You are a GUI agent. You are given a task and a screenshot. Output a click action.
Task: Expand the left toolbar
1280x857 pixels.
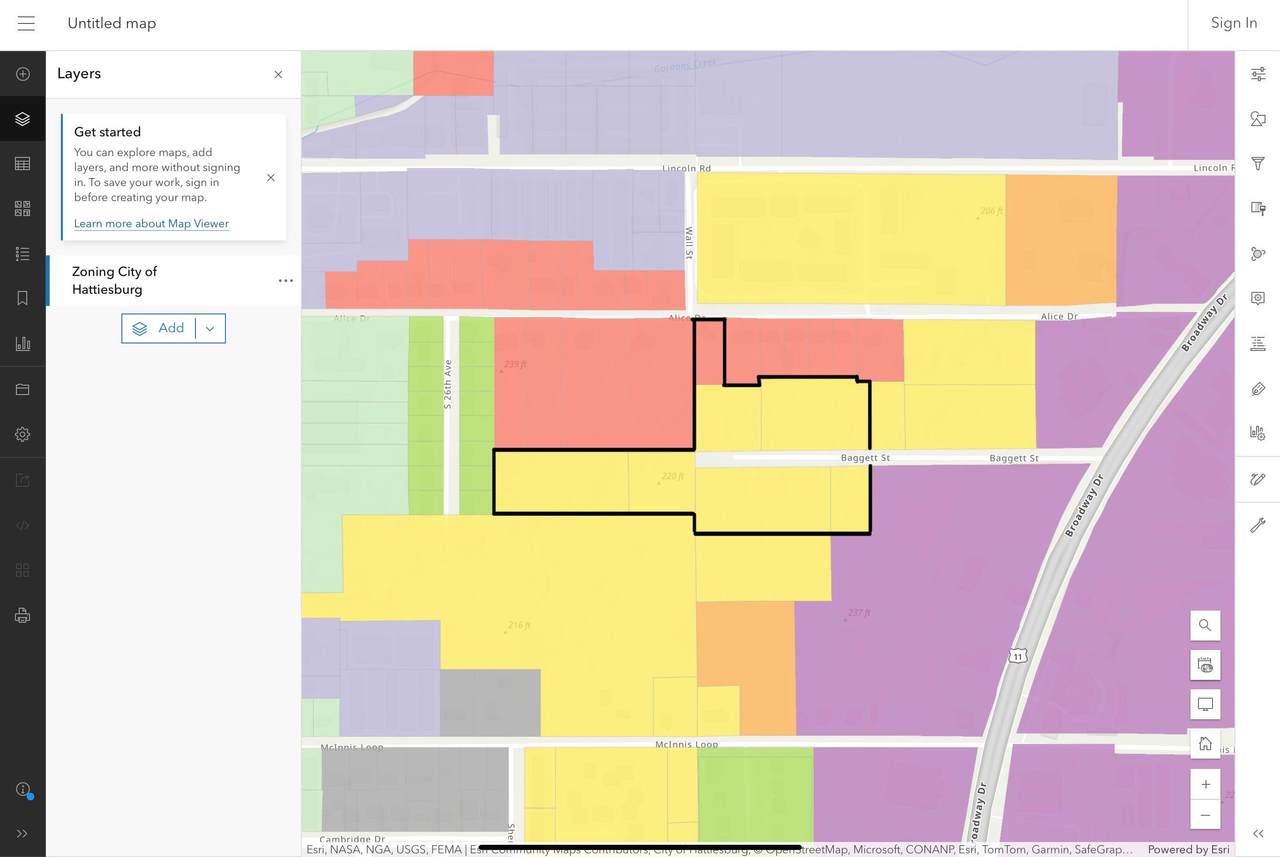click(22, 833)
